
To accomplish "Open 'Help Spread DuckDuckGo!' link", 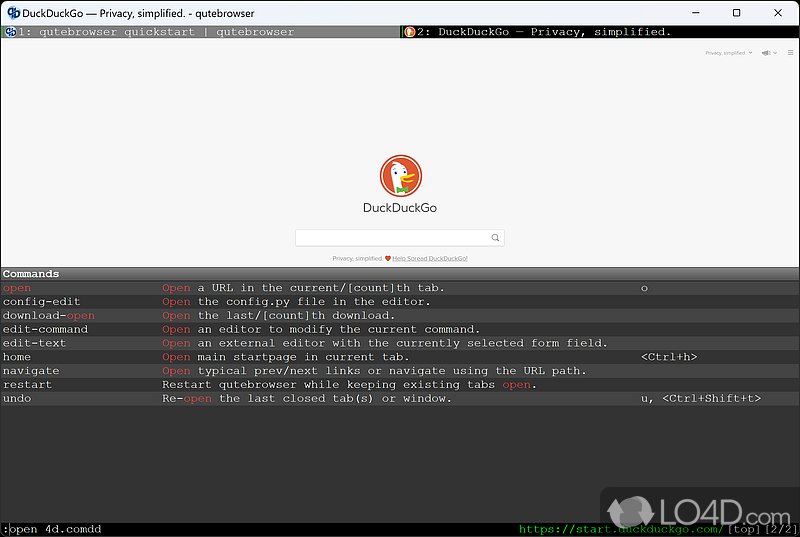I will pyautogui.click(x=430, y=259).
